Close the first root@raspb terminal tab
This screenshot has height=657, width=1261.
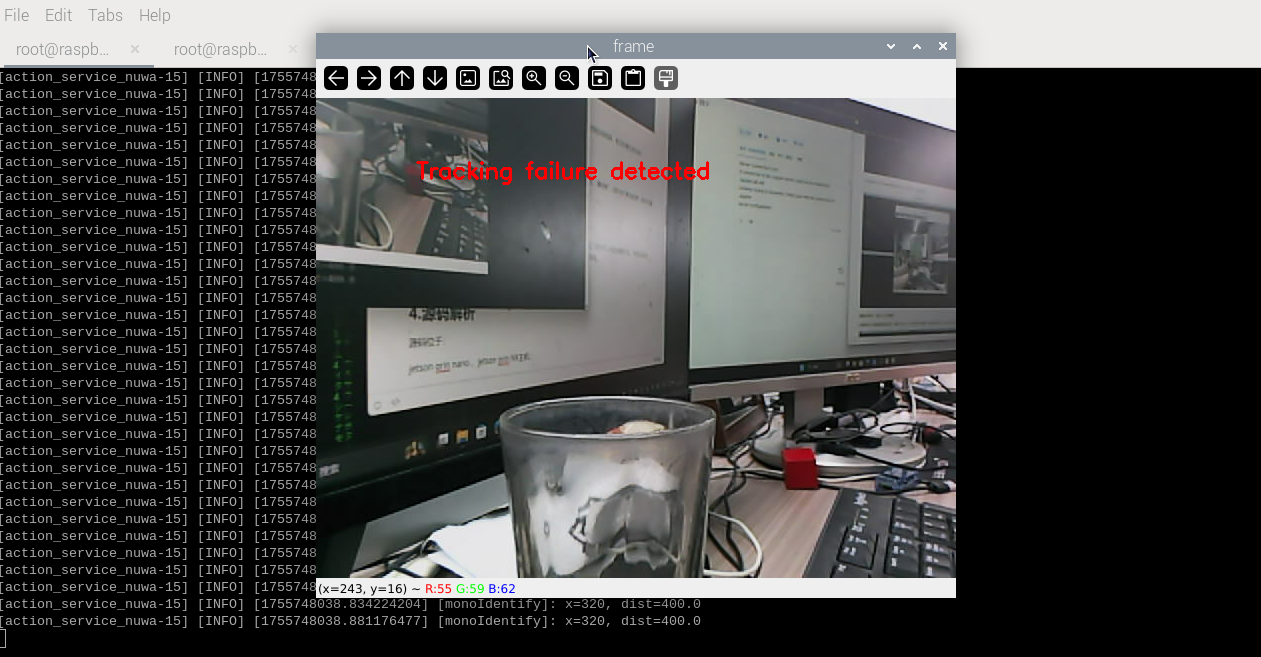(x=135, y=49)
